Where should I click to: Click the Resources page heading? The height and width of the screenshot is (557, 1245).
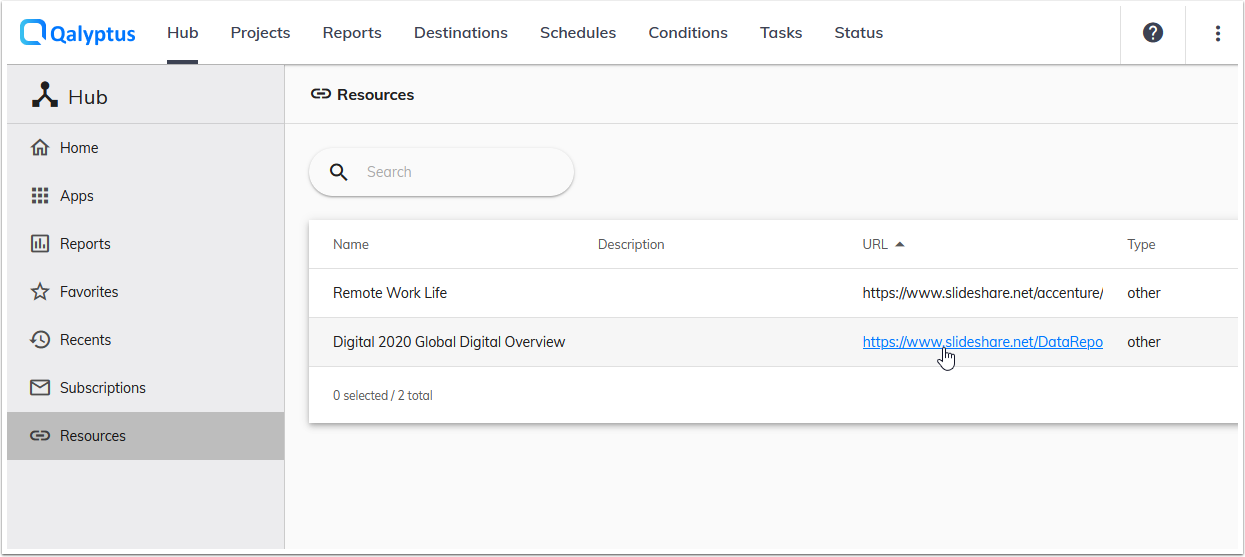[376, 95]
